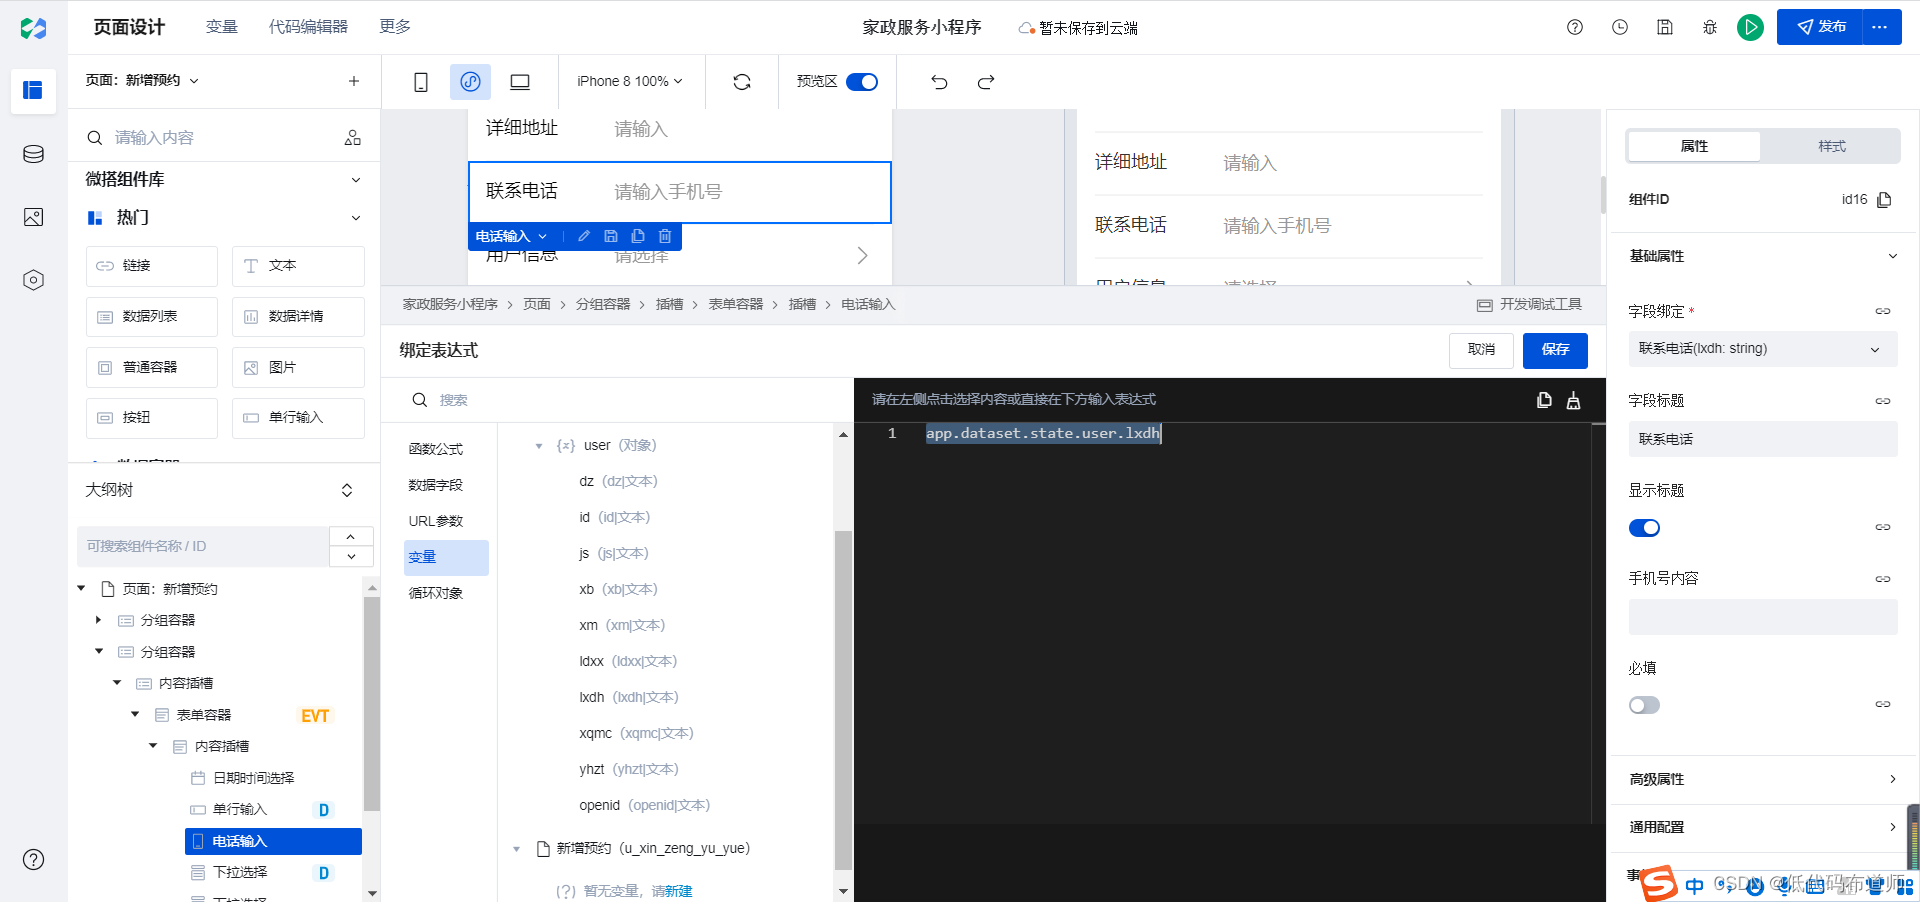This screenshot has width=1920, height=902.
Task: Collapse the 基础属性 section
Action: pos(1892,256)
